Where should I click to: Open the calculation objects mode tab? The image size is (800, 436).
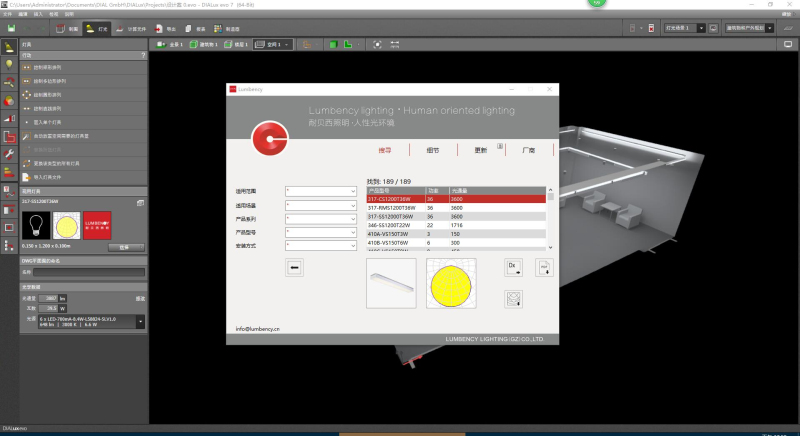click(x=131, y=29)
